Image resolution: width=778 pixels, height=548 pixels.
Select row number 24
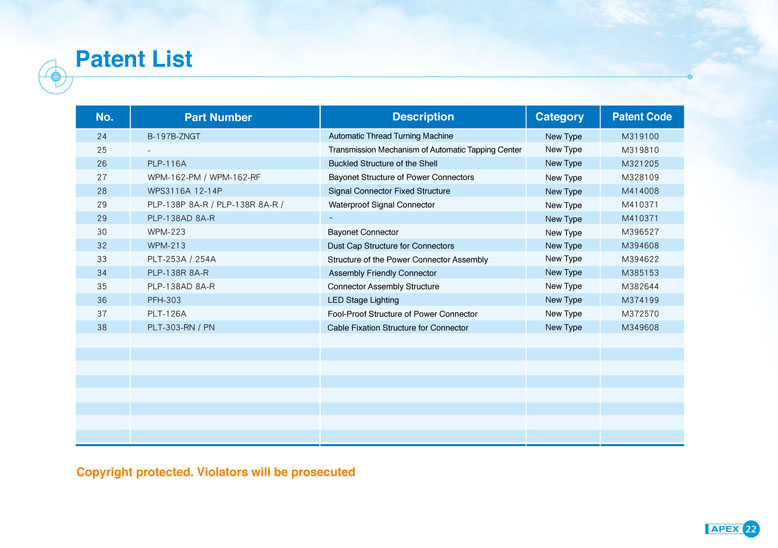(102, 136)
